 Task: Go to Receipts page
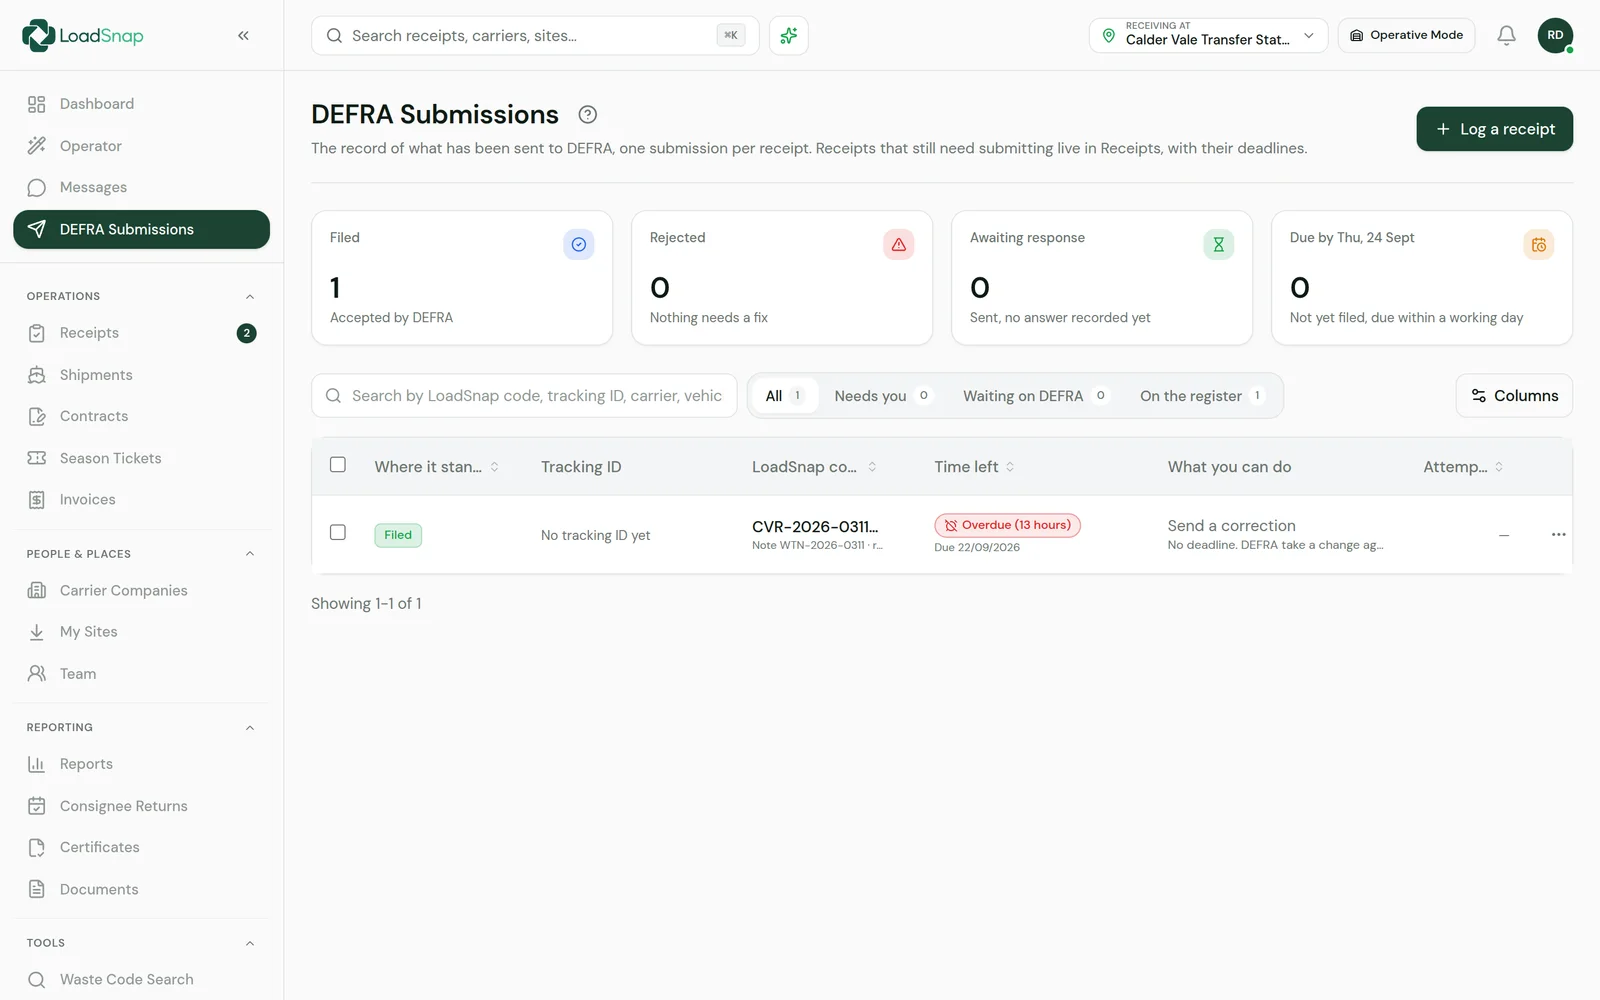141,333
